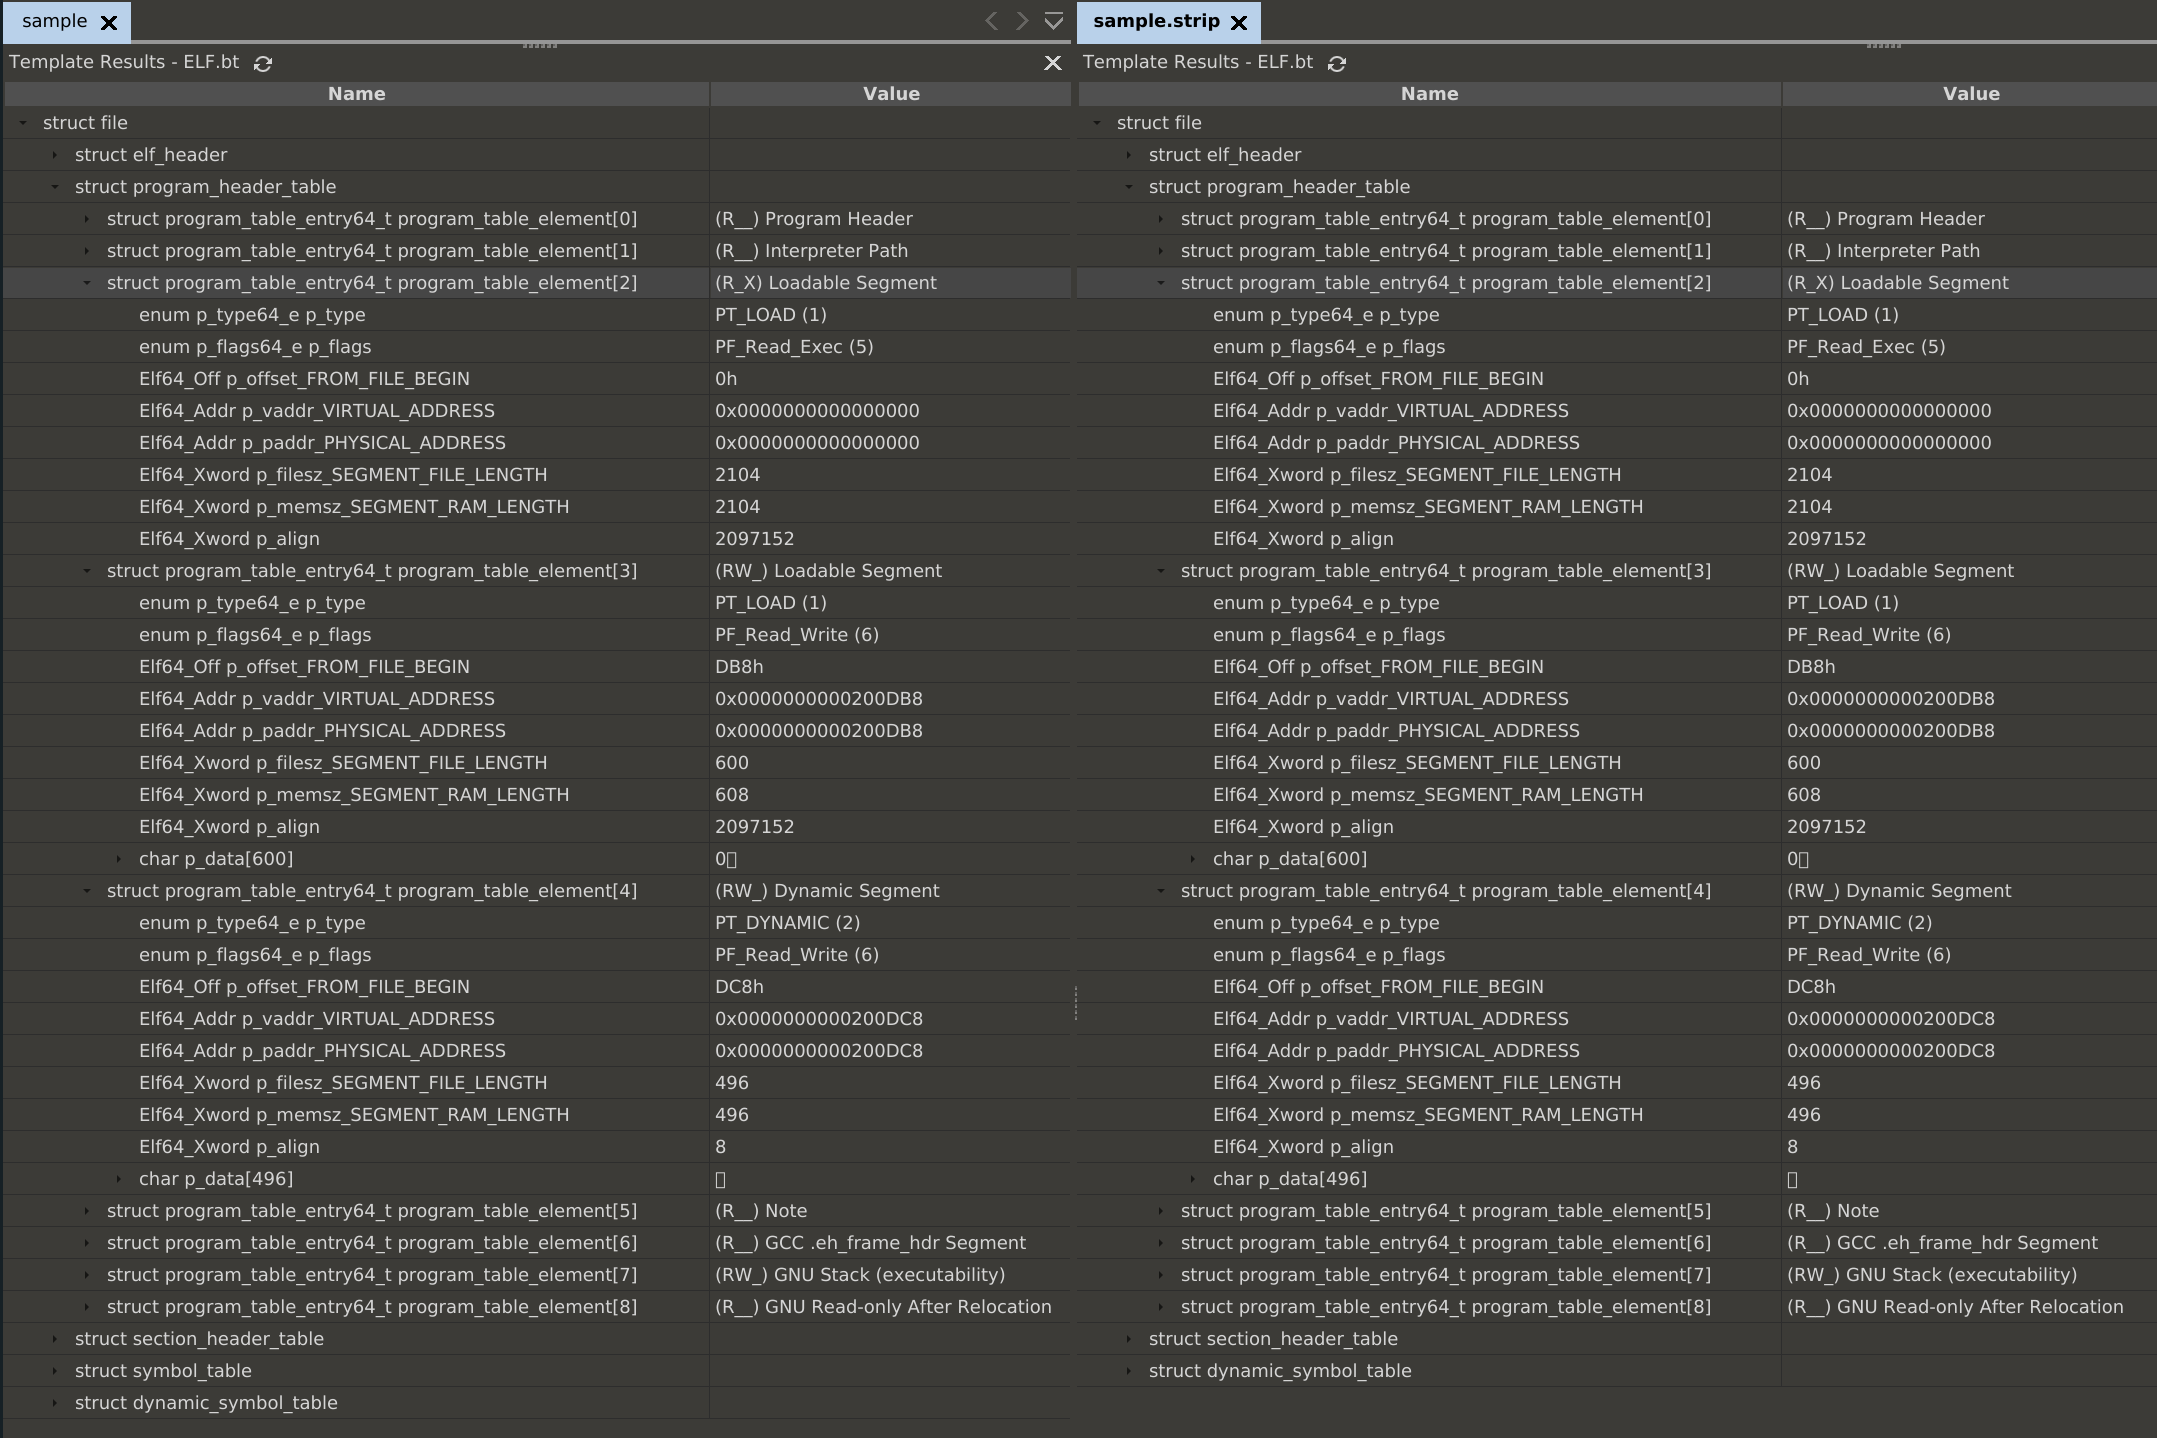The height and width of the screenshot is (1438, 2157).
Task: Collapse program_table_element[3] in the right panel
Action: coord(1161,571)
